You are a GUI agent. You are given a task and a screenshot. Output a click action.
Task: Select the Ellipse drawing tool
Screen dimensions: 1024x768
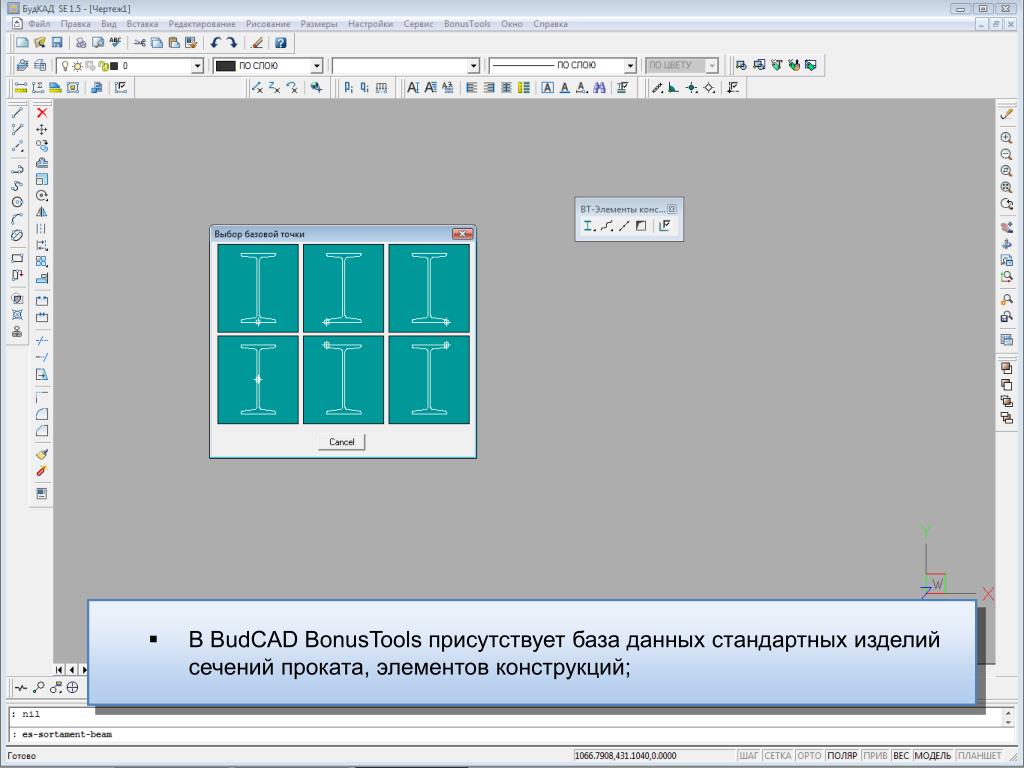17,235
